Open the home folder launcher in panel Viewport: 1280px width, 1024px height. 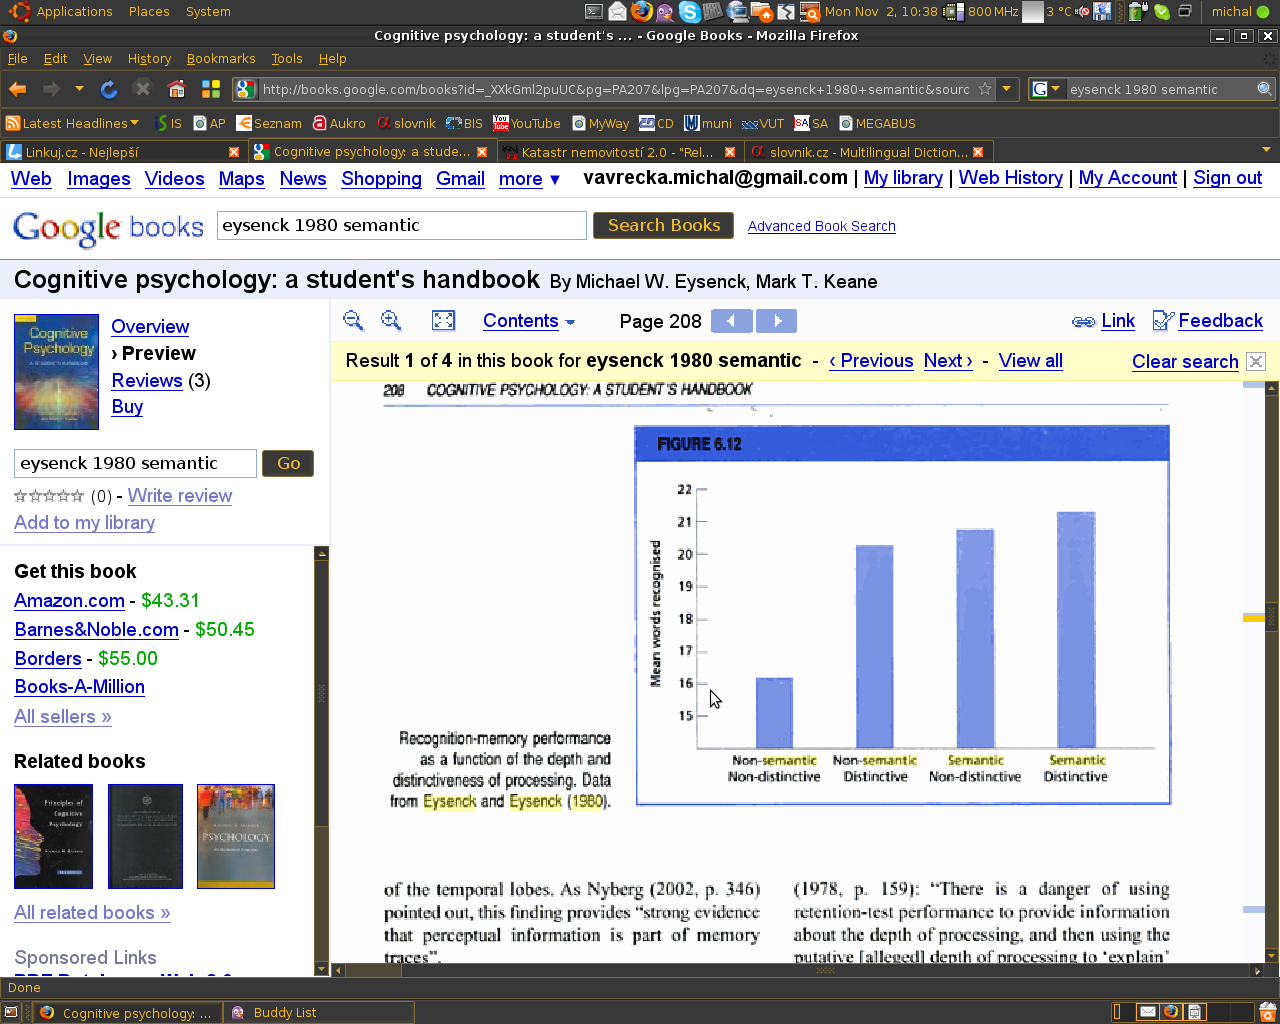762,12
